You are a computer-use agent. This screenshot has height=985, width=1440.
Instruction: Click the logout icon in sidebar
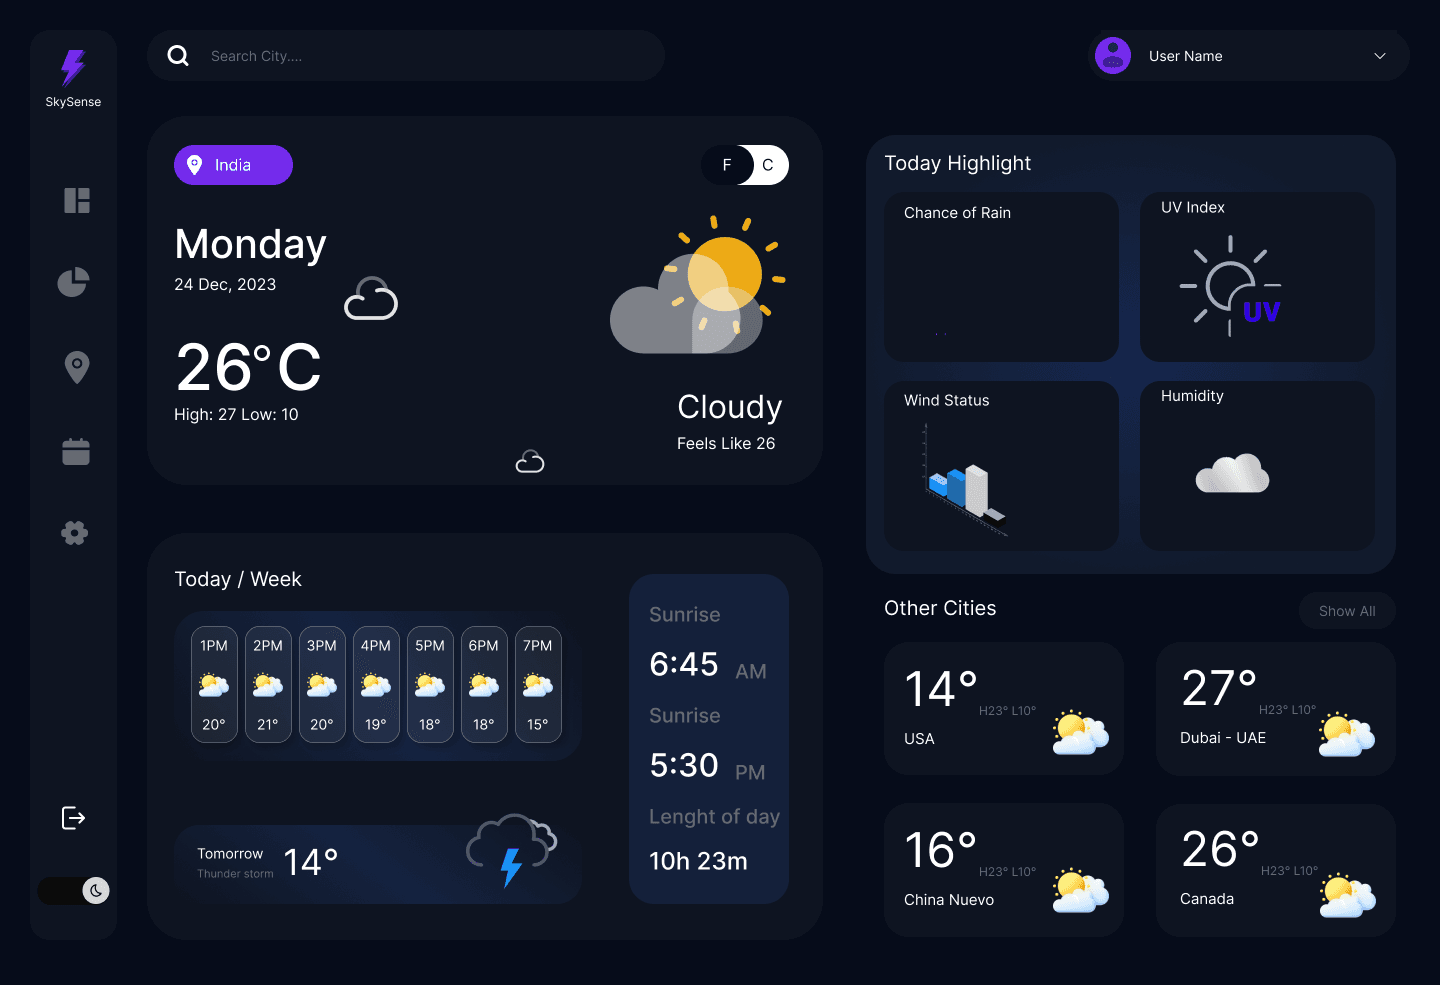pyautogui.click(x=74, y=818)
